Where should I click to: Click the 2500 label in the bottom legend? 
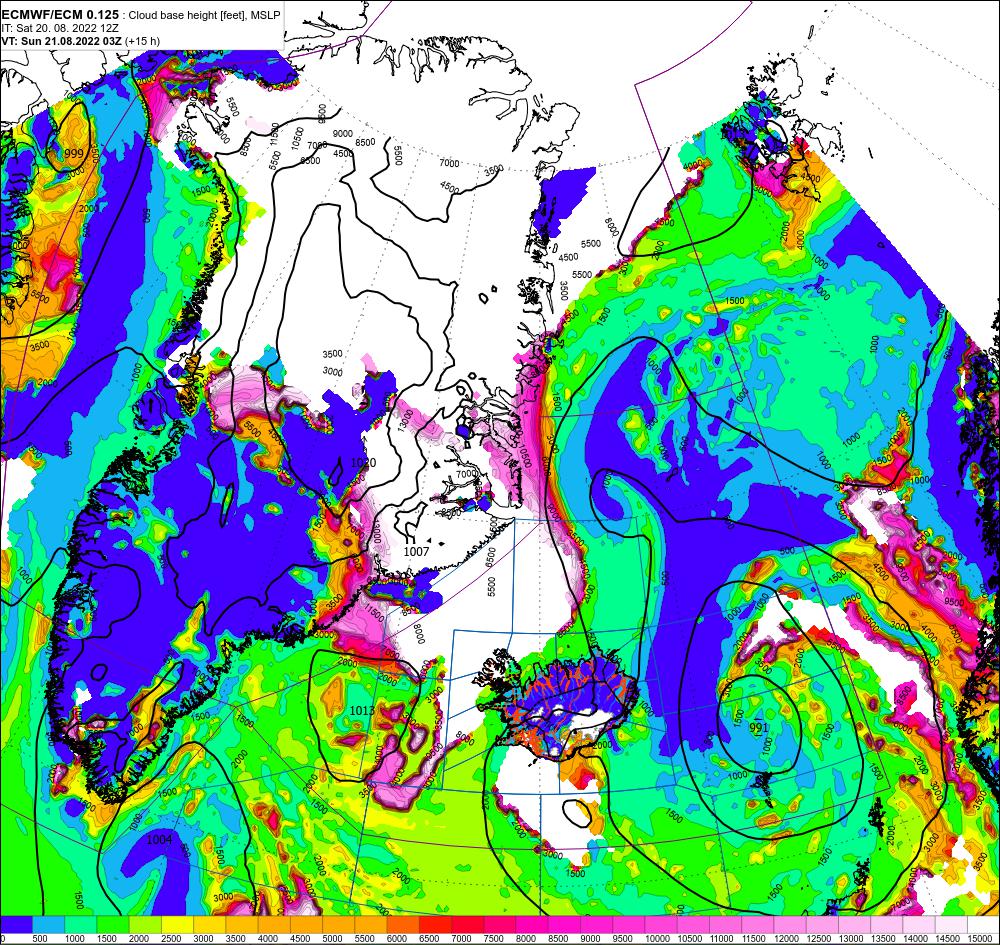pyautogui.click(x=170, y=939)
